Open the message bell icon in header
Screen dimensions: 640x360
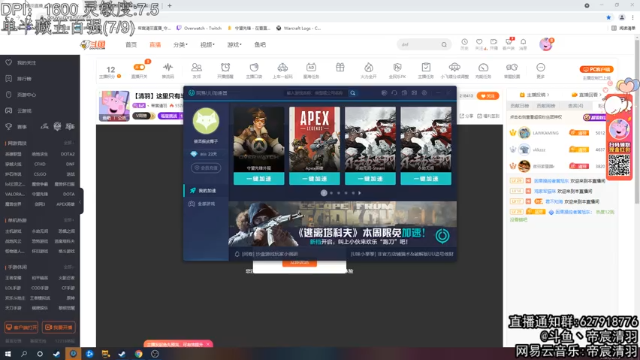pos(523,44)
